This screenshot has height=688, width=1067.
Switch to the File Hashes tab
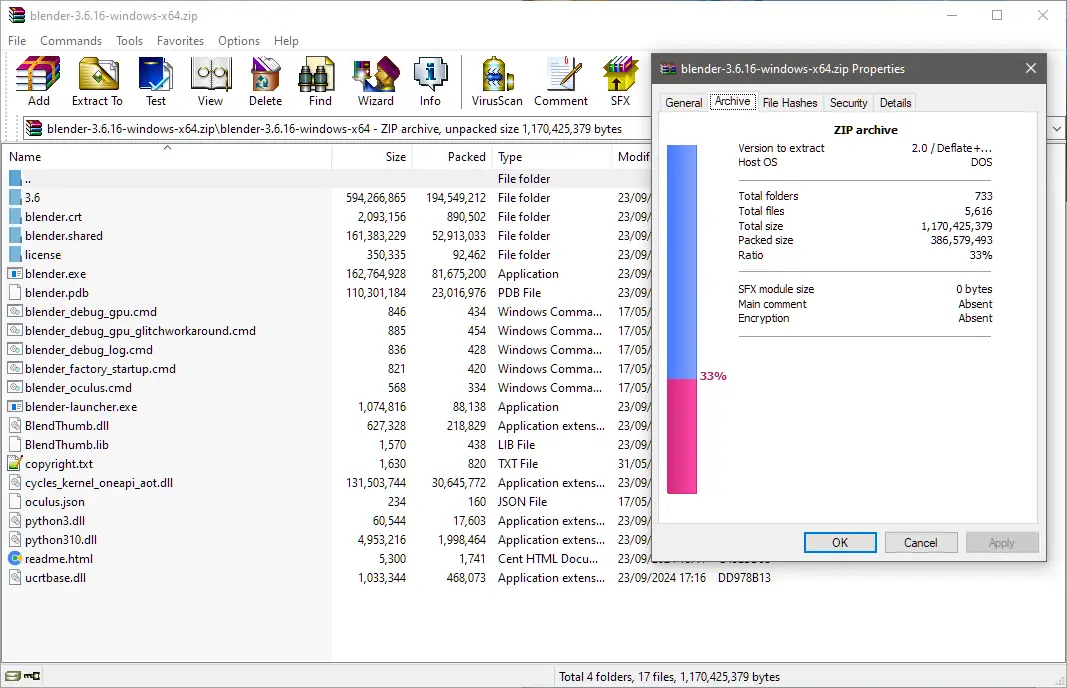tap(790, 103)
